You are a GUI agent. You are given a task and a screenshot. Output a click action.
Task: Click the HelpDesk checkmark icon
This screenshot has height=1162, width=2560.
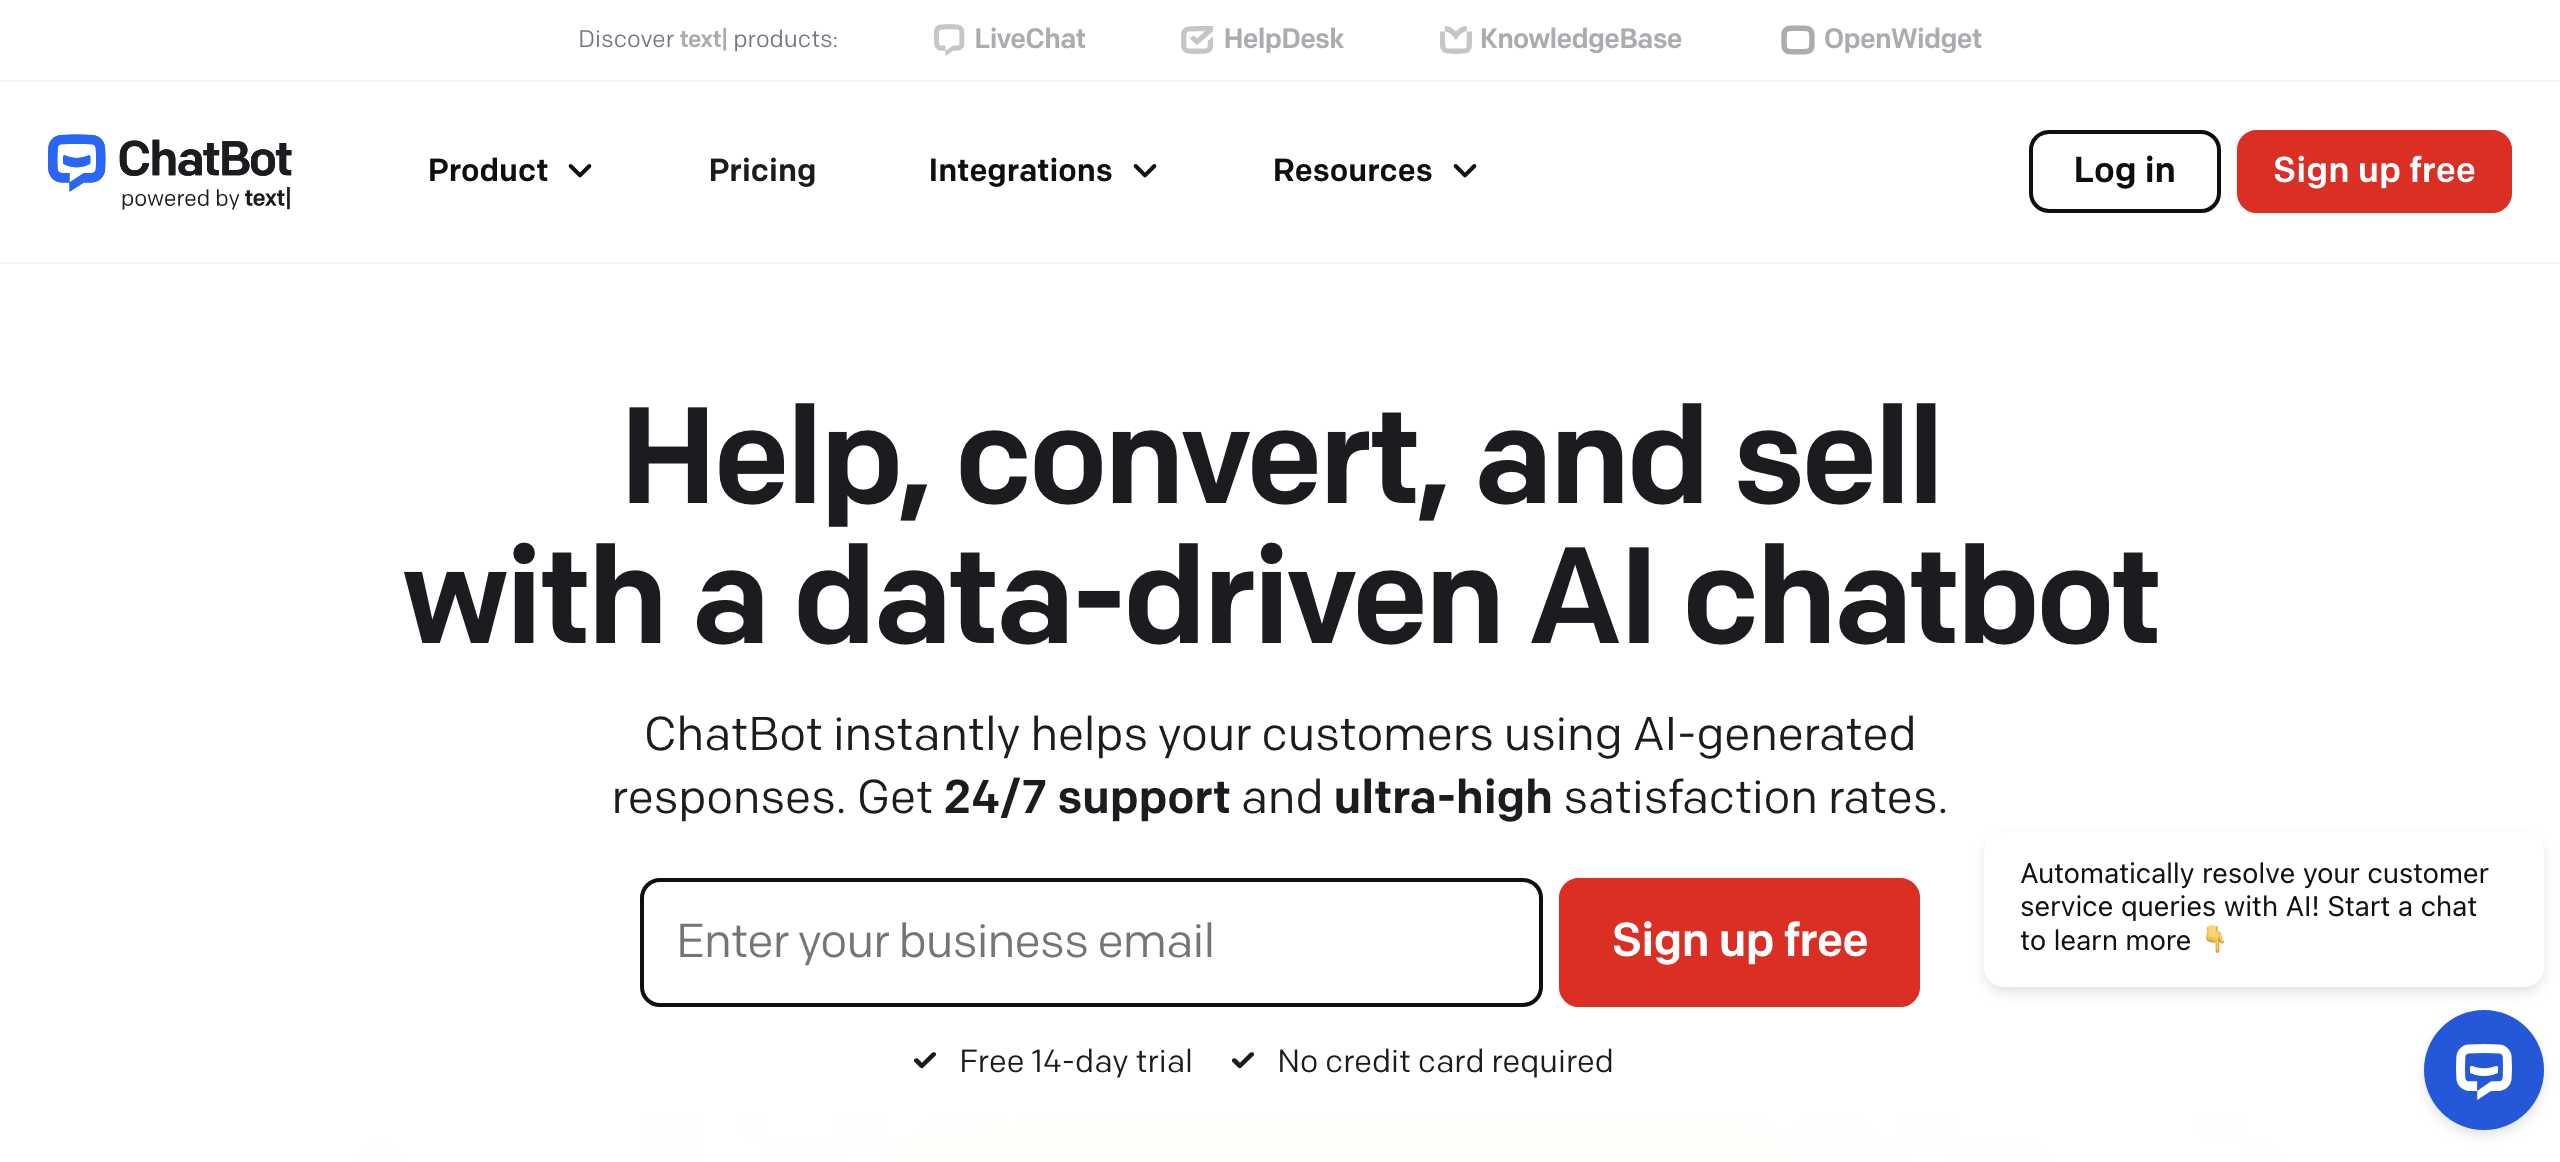click(1196, 40)
